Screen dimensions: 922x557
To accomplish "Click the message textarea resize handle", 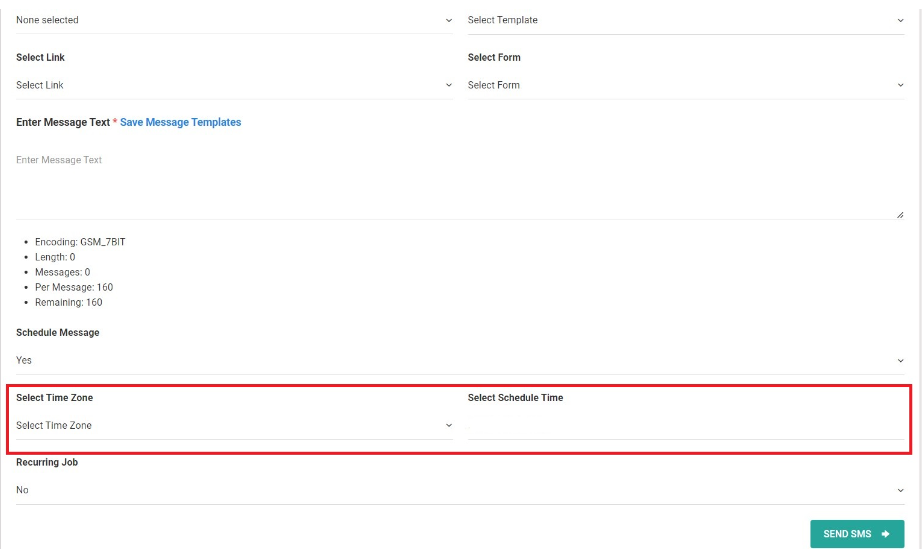I will pyautogui.click(x=900, y=215).
